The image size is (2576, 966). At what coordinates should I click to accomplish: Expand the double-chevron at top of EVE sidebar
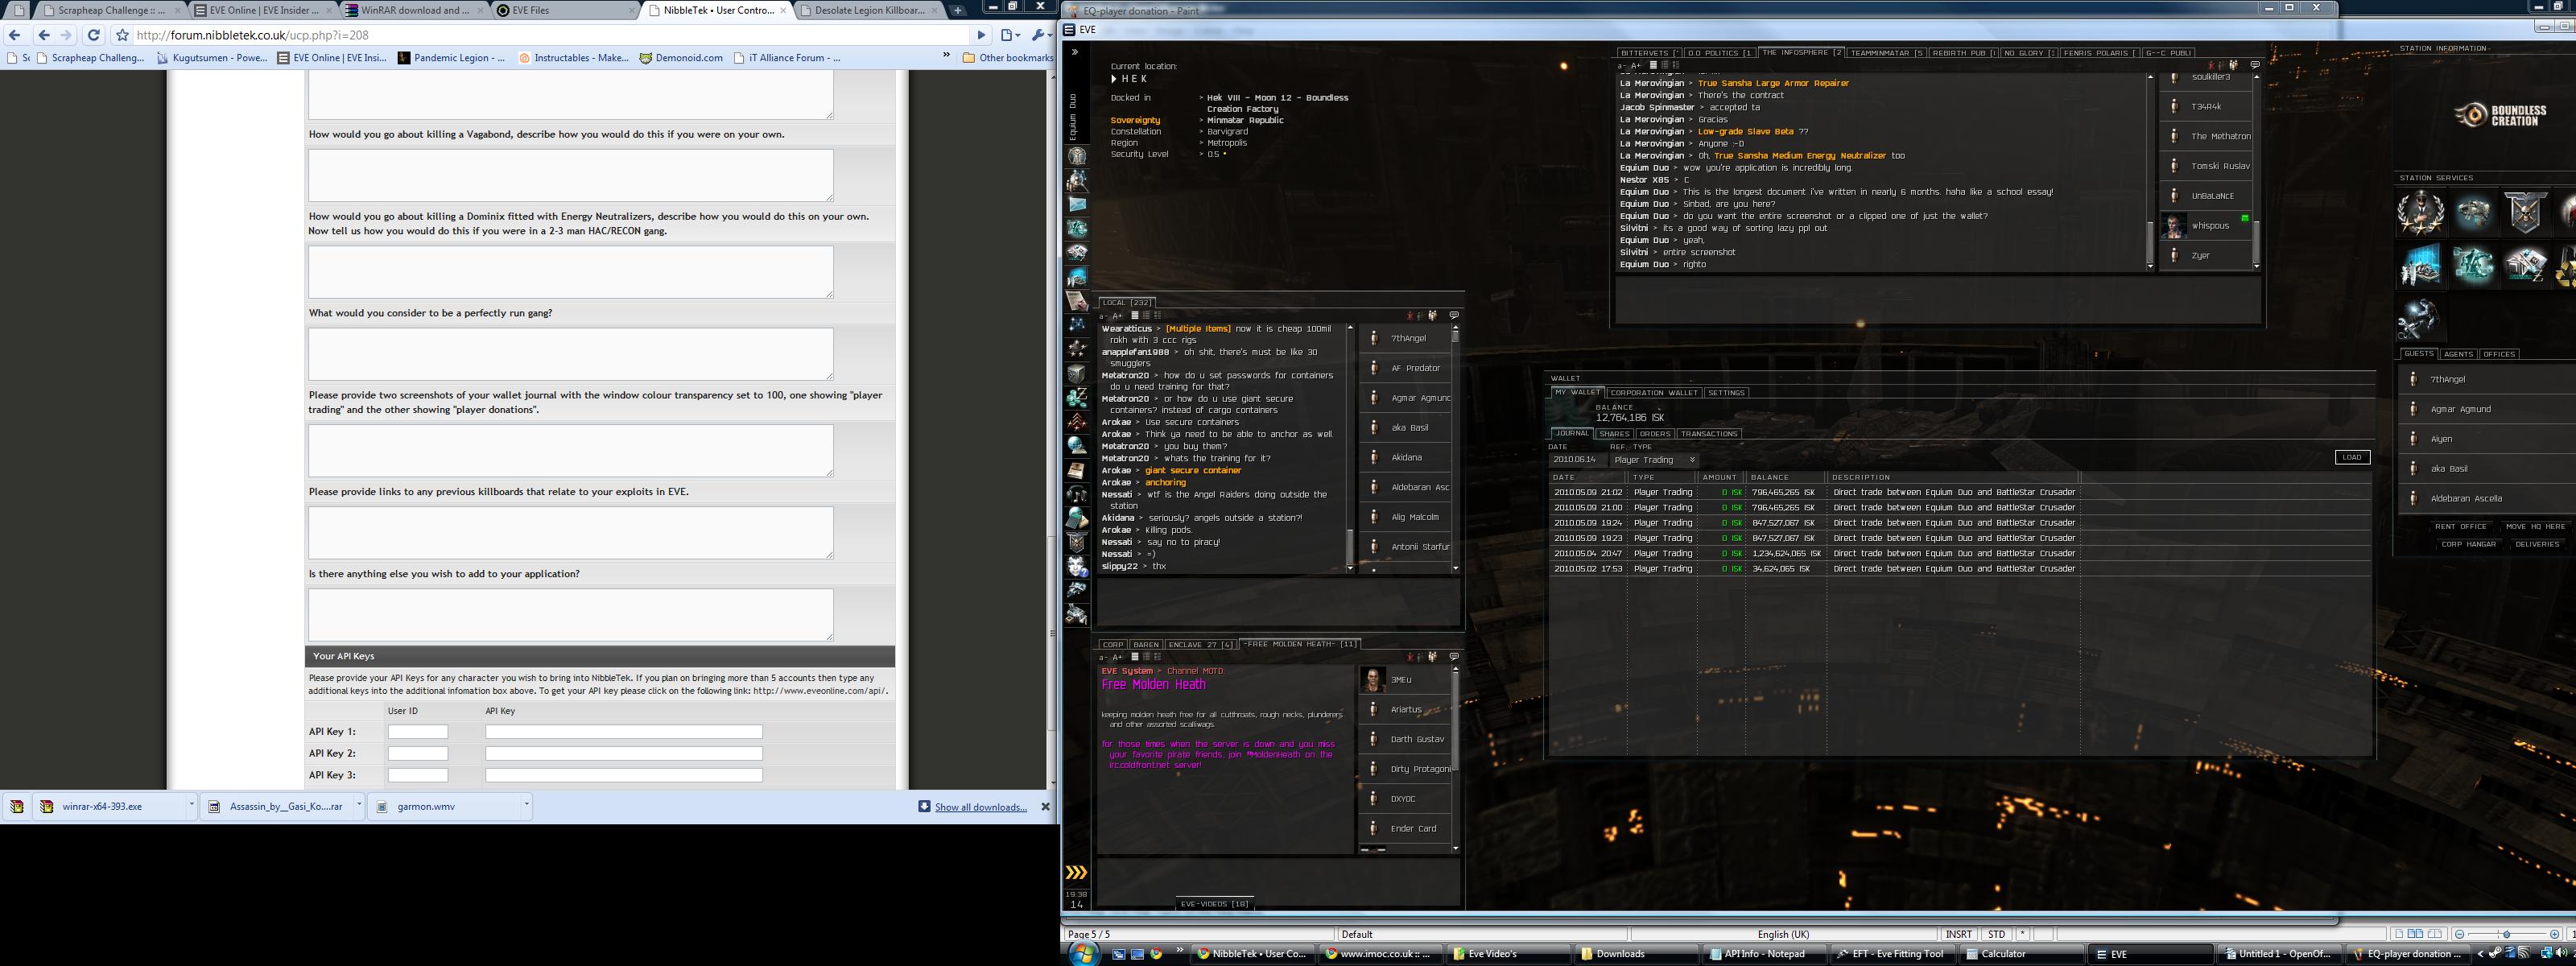1075,52
